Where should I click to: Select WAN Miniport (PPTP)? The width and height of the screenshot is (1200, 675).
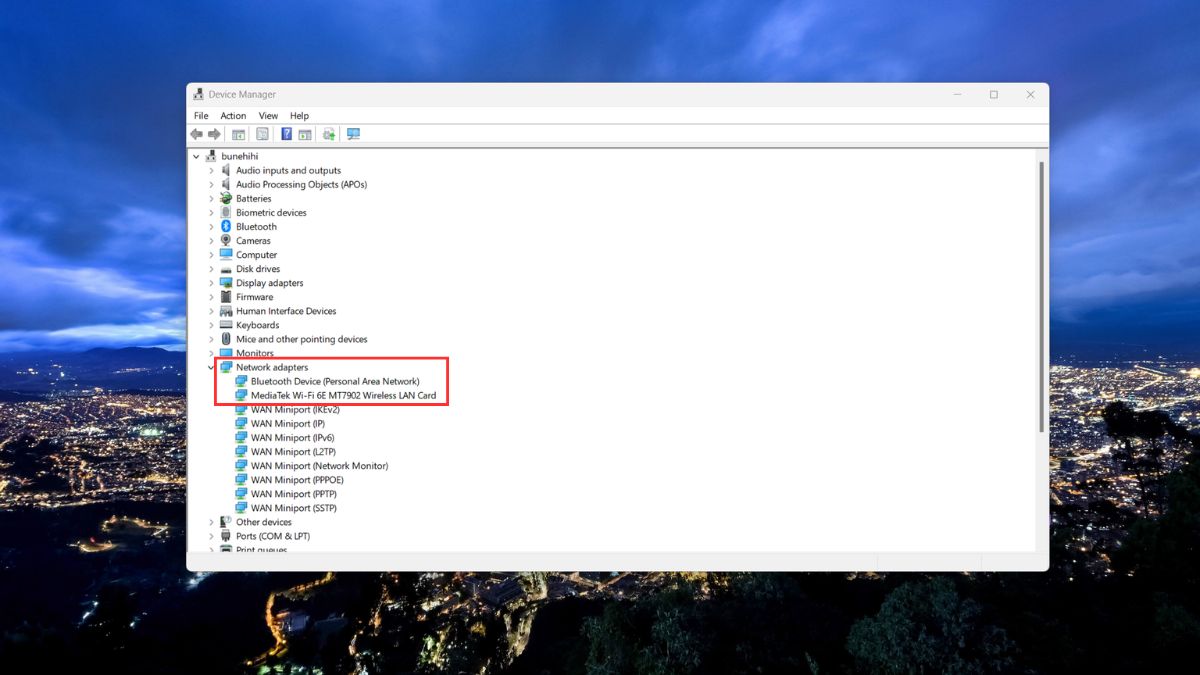pos(294,494)
